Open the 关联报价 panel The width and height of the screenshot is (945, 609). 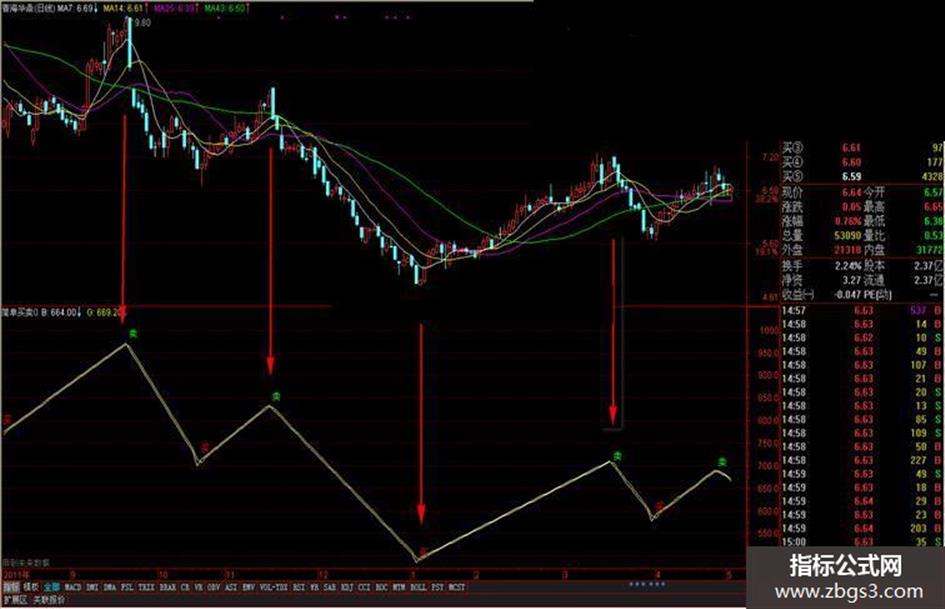49,600
